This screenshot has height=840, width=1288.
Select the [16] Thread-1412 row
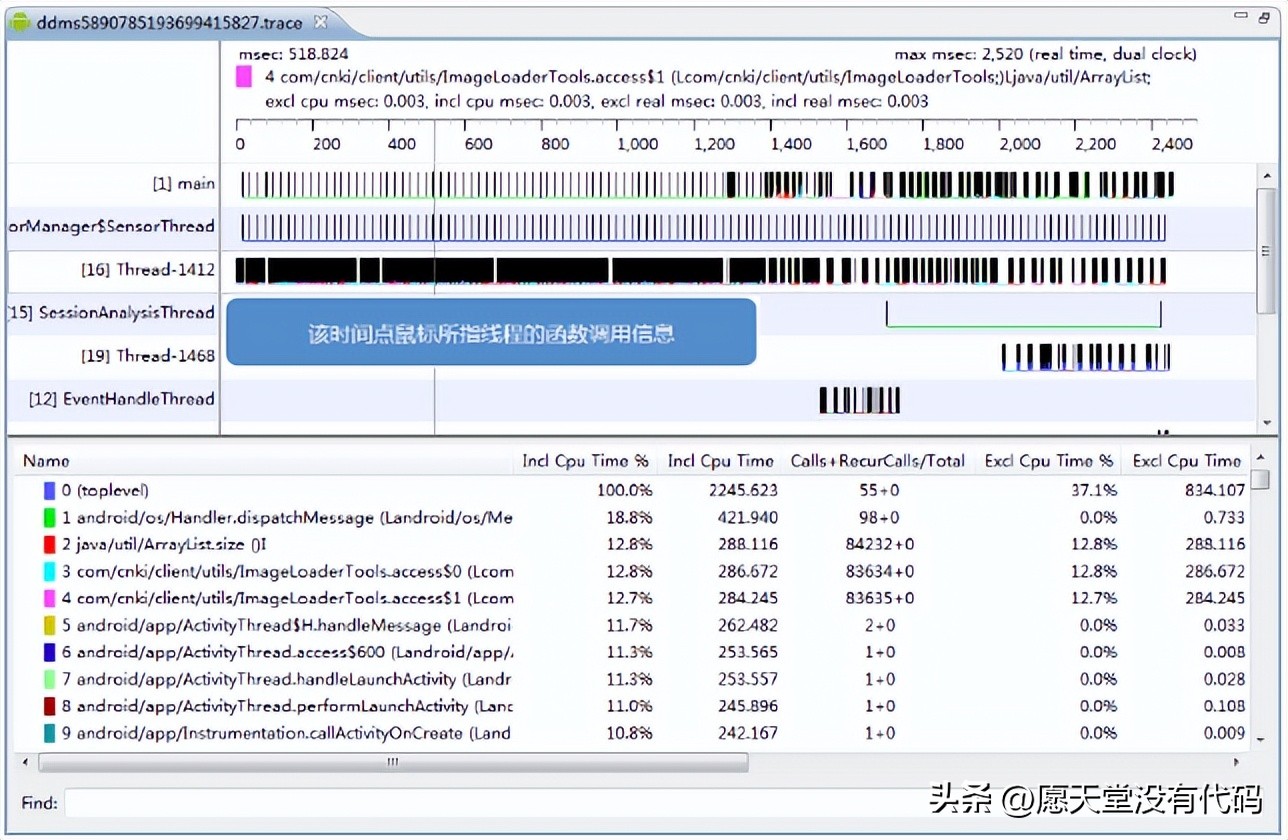point(150,269)
